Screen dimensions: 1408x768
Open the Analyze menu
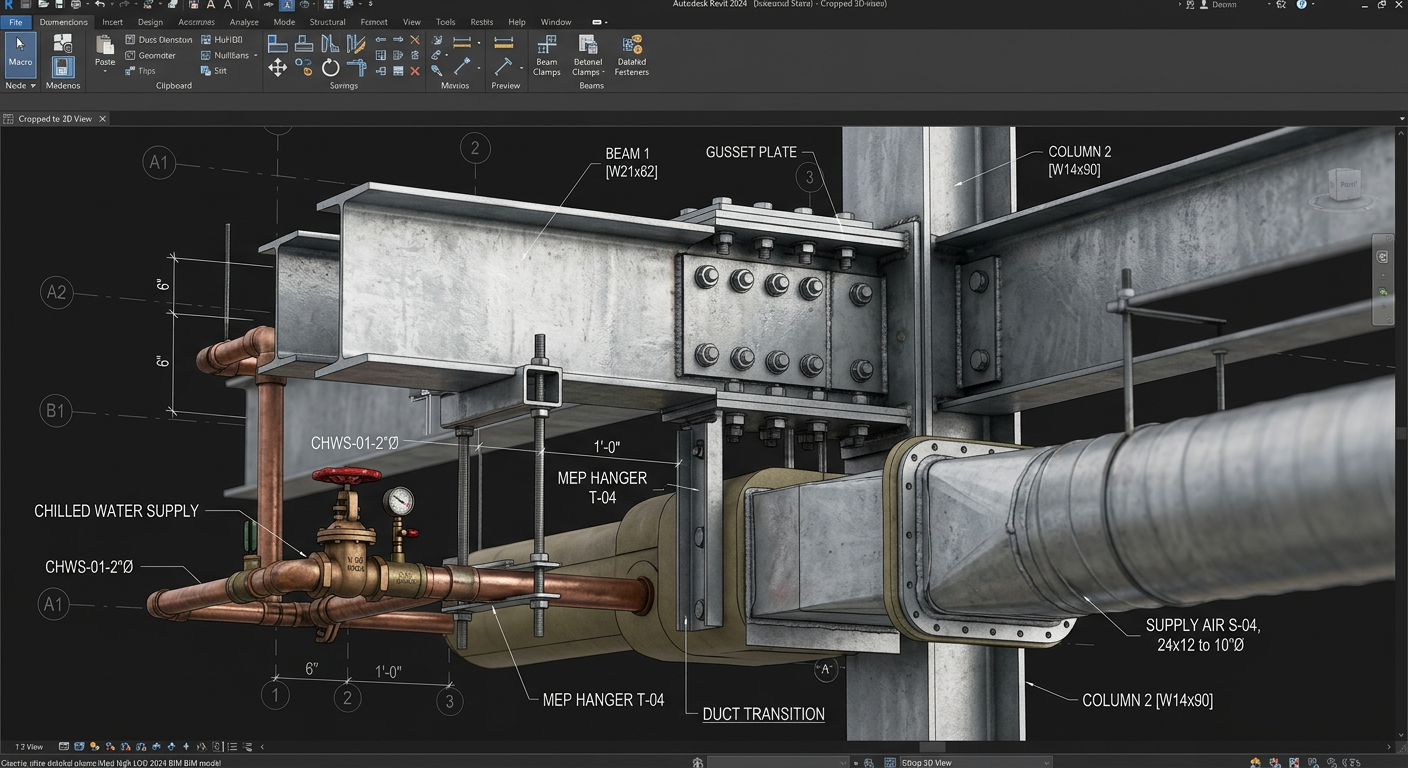click(x=244, y=21)
